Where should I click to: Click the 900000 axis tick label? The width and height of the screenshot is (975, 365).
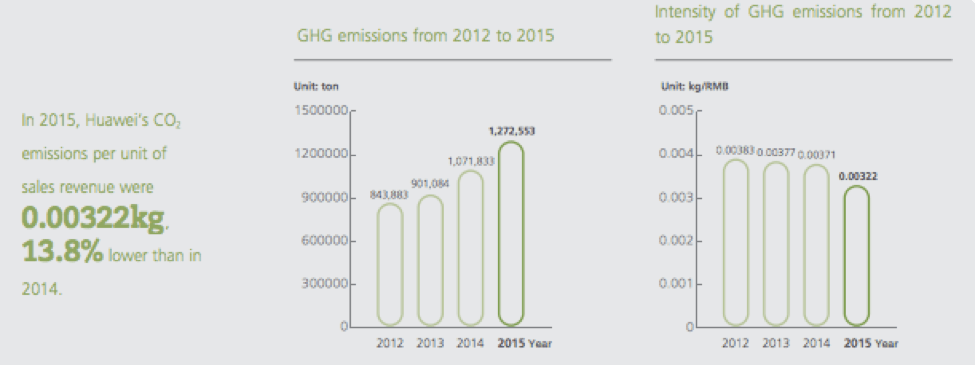click(325, 198)
